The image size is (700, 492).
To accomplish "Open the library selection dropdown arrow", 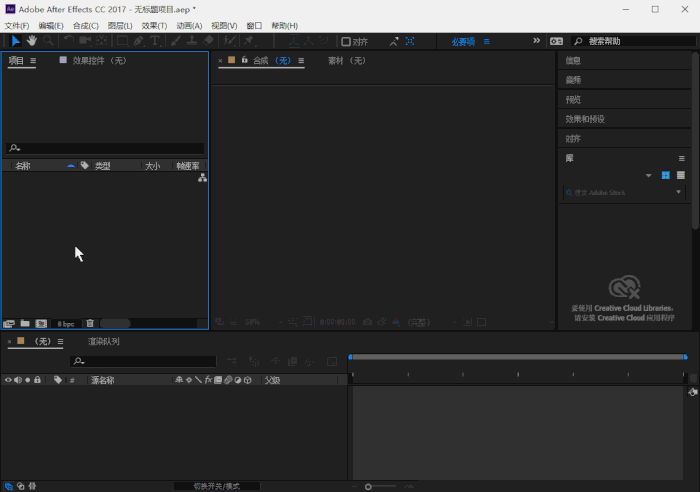I will point(649,175).
